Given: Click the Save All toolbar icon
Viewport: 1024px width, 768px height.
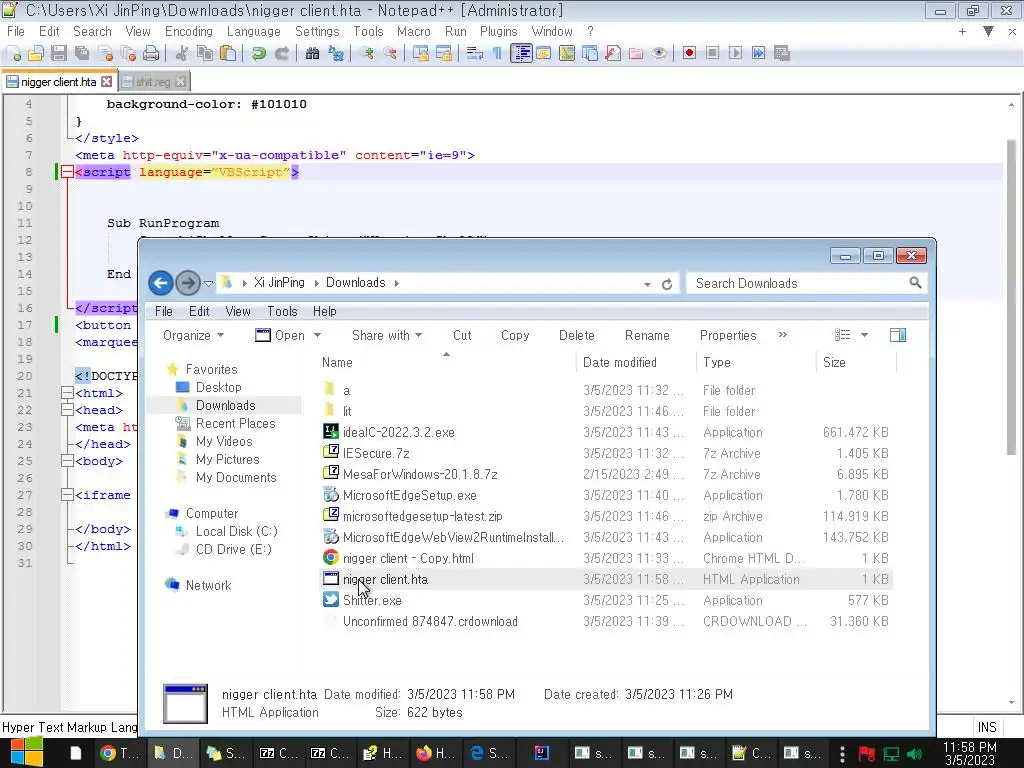Looking at the screenshot, I should (x=82, y=54).
